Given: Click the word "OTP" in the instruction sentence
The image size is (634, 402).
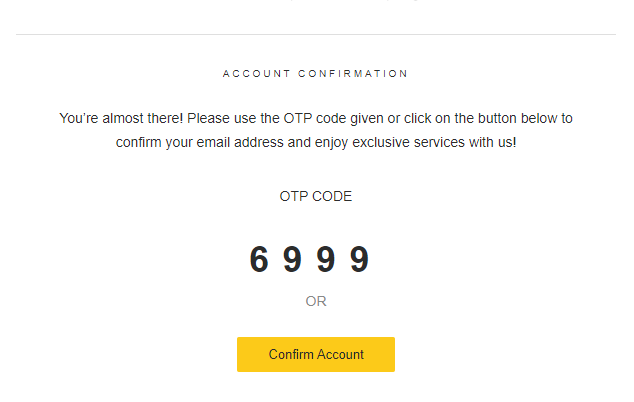Looking at the screenshot, I should click(298, 118).
